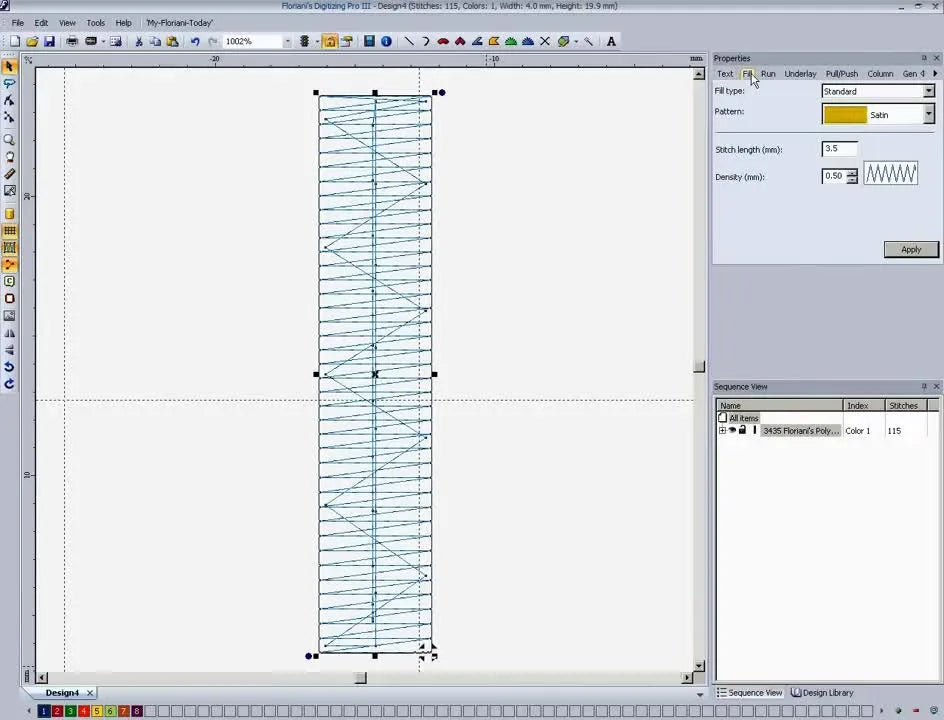Increase Density with the spinner up arrow
Image resolution: width=944 pixels, height=720 pixels.
(852, 173)
